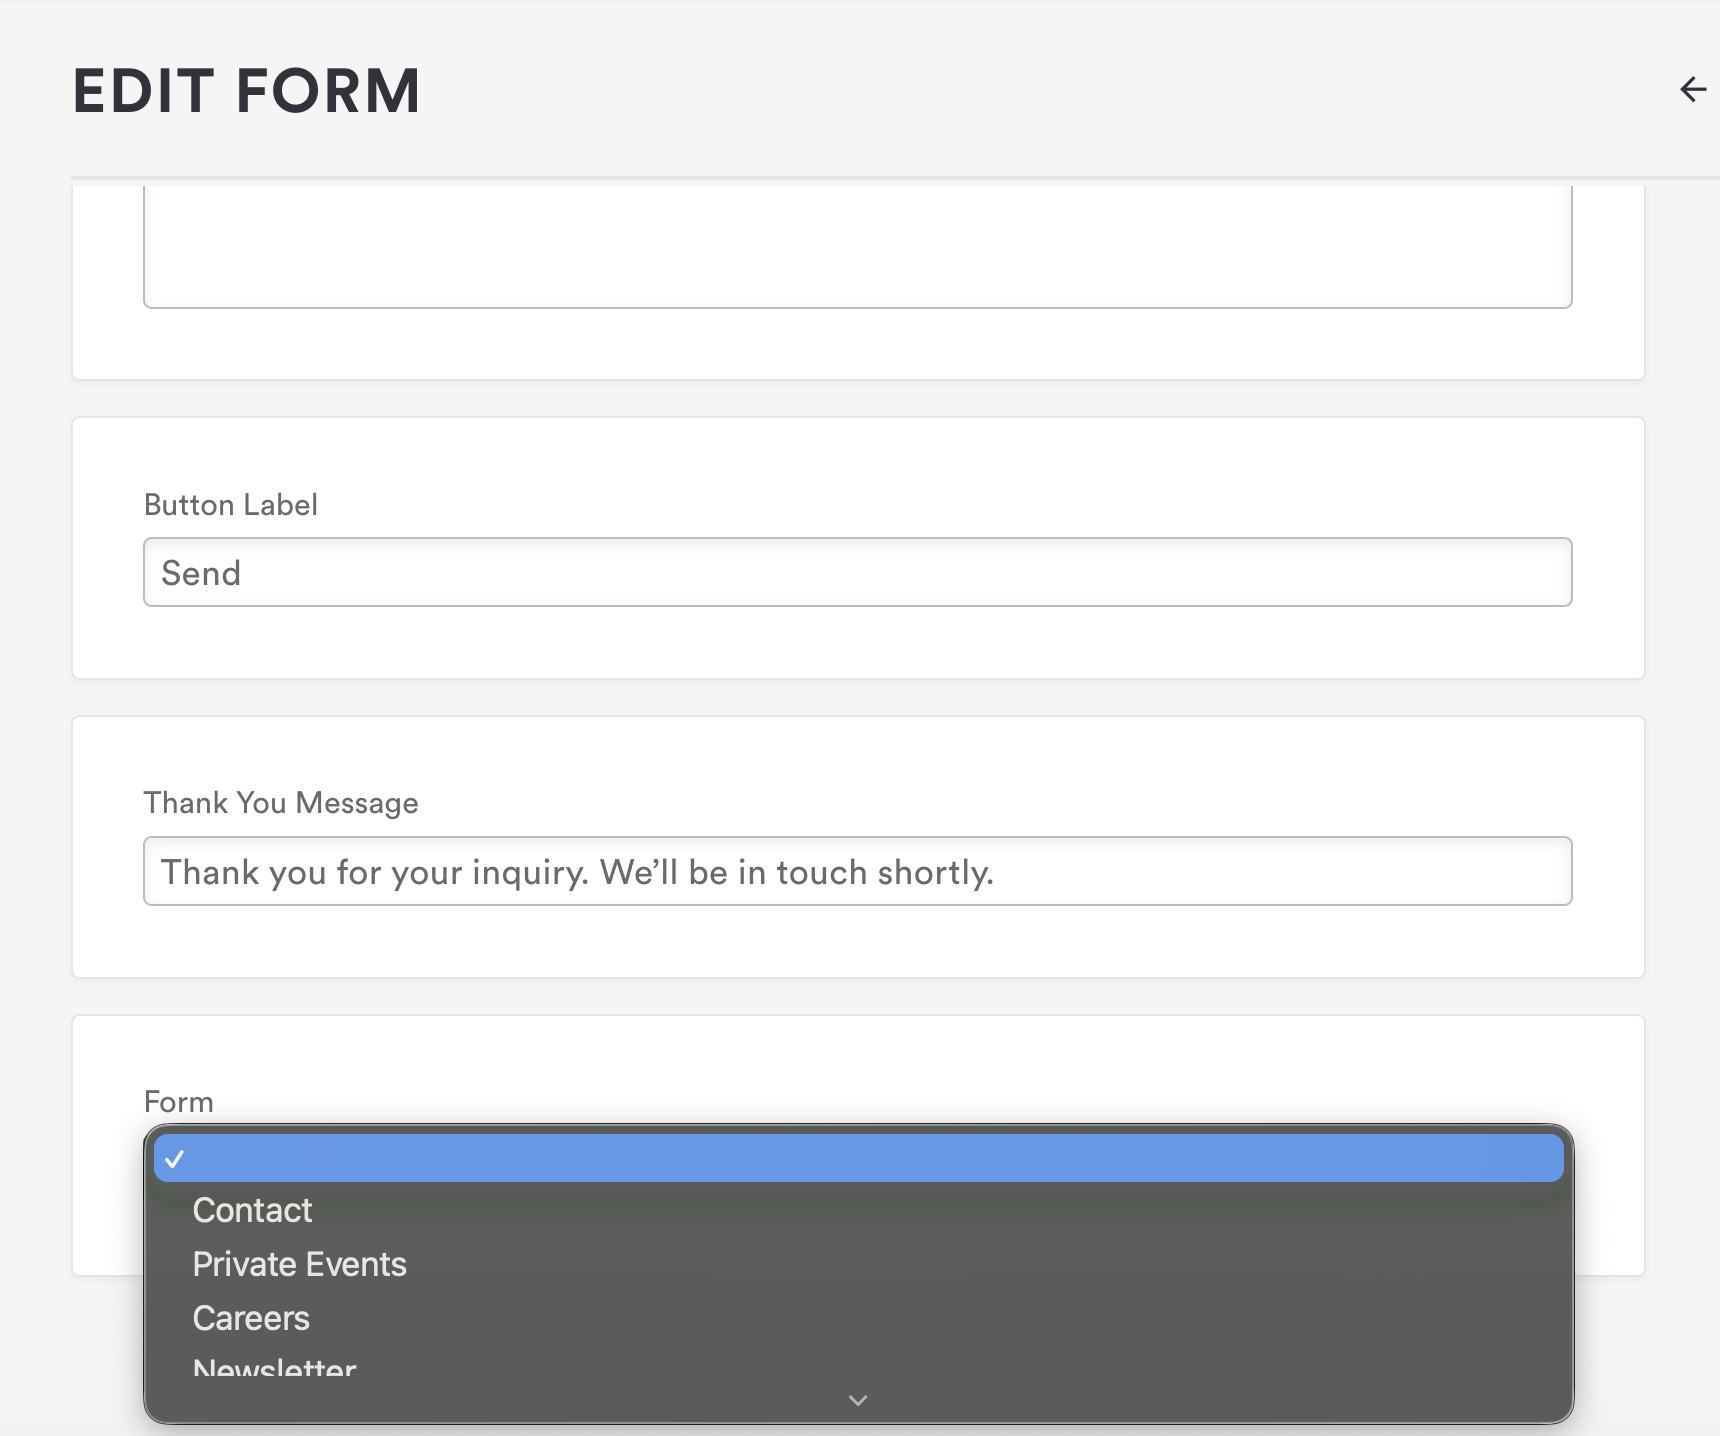Viewport: 1720px width, 1436px height.
Task: Click the EDIT FORM page heading
Action: point(247,91)
